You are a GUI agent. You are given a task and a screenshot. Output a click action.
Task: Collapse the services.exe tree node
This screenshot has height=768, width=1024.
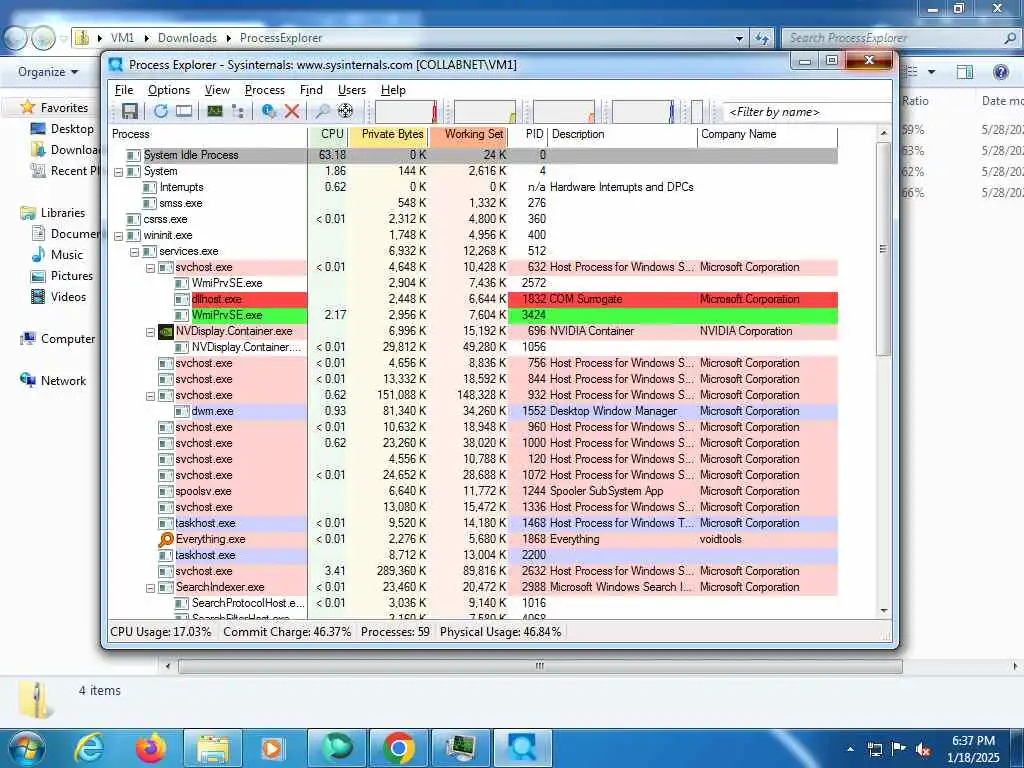point(134,252)
